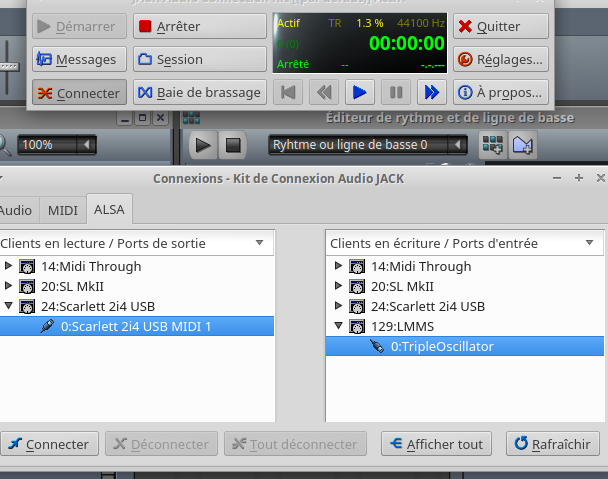Select 20:SL MkII input client row
Viewport: 608px width, 479px height.
point(465,286)
